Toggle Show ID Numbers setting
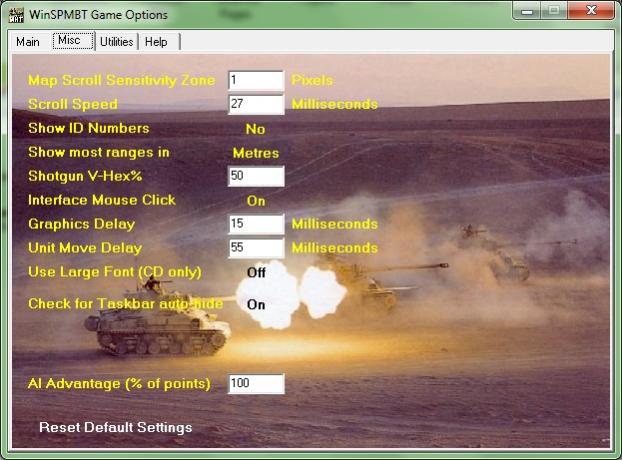This screenshot has height=460, width=622. point(255,129)
